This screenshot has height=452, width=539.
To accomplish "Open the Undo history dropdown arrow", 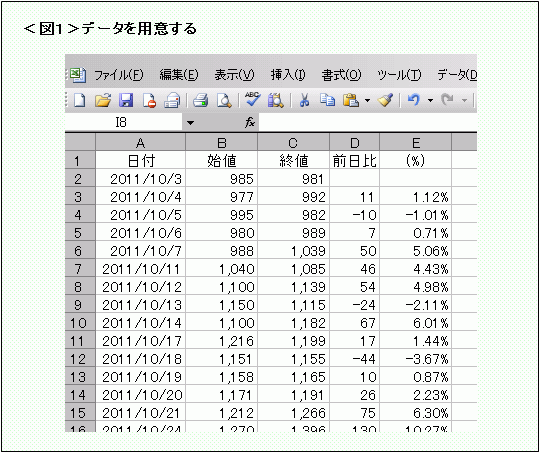I will pyautogui.click(x=430, y=101).
